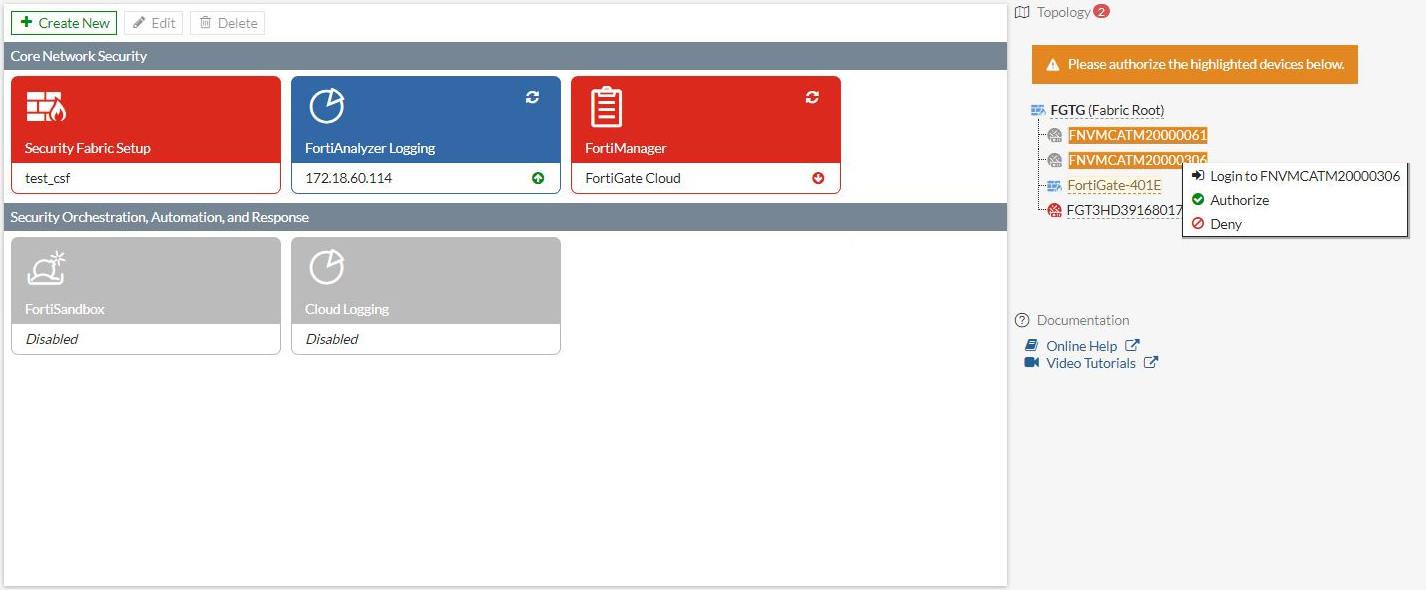
Task: Click the red icon beside FGT3HD39168017
Action: pyautogui.click(x=1054, y=210)
